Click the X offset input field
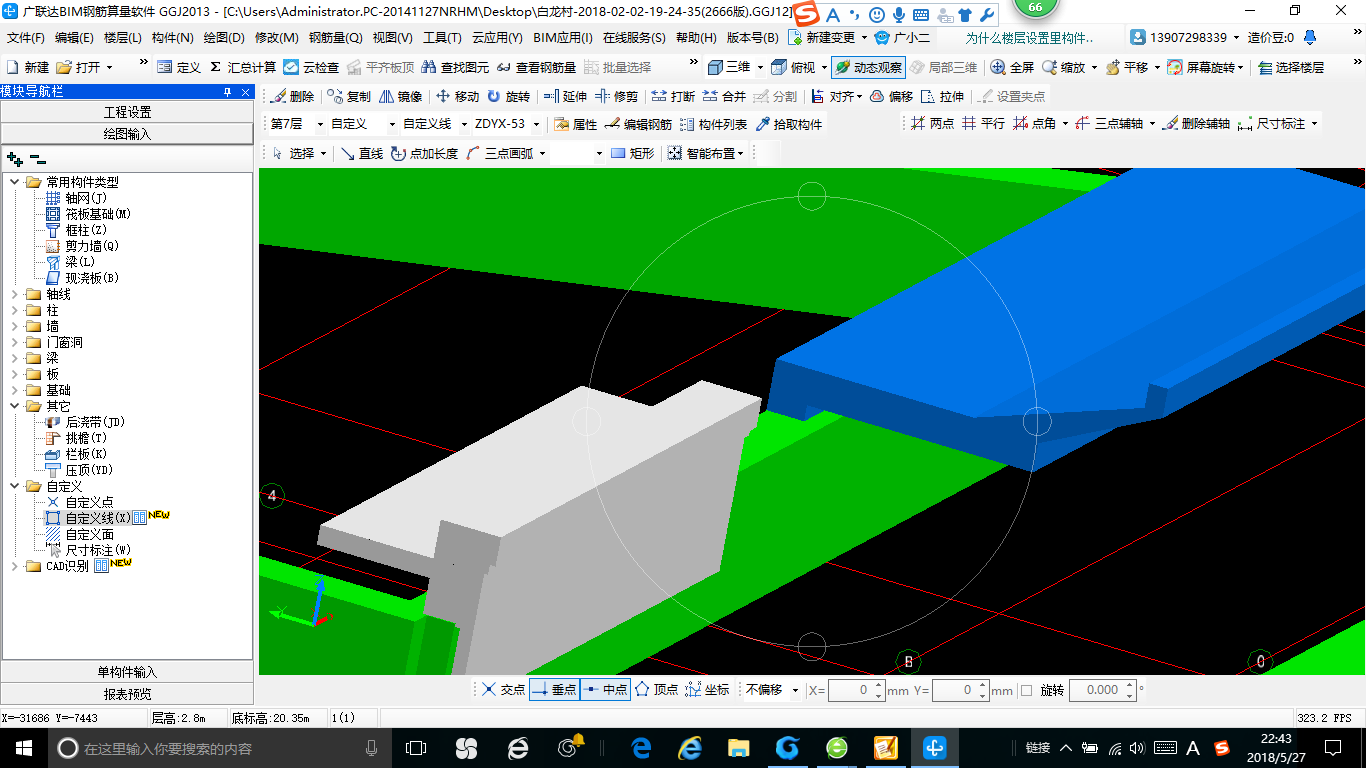This screenshot has height=768, width=1366. (857, 690)
